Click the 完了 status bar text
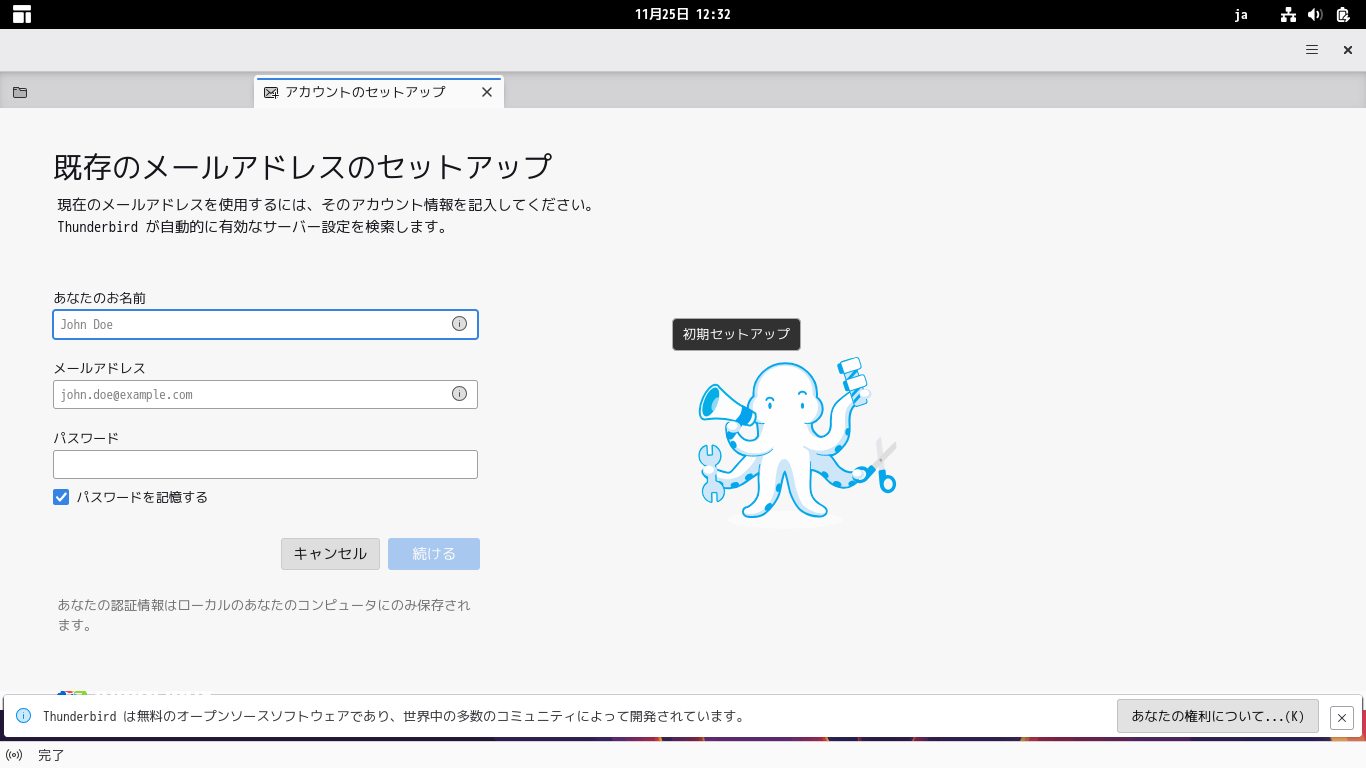The height and width of the screenshot is (768, 1366). click(51, 755)
